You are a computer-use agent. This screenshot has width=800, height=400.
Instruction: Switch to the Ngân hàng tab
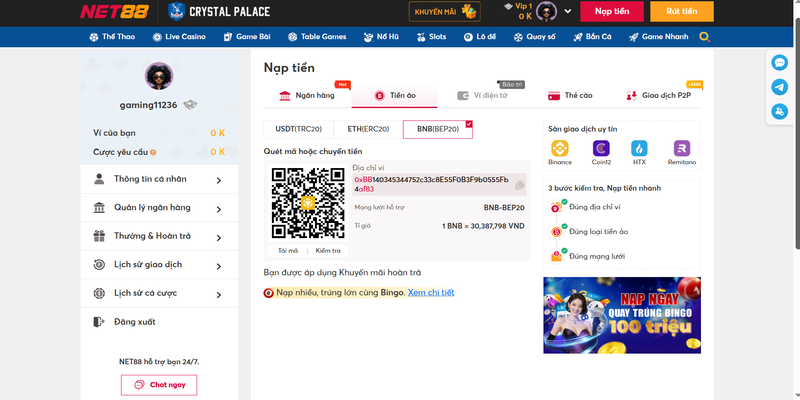[307, 95]
